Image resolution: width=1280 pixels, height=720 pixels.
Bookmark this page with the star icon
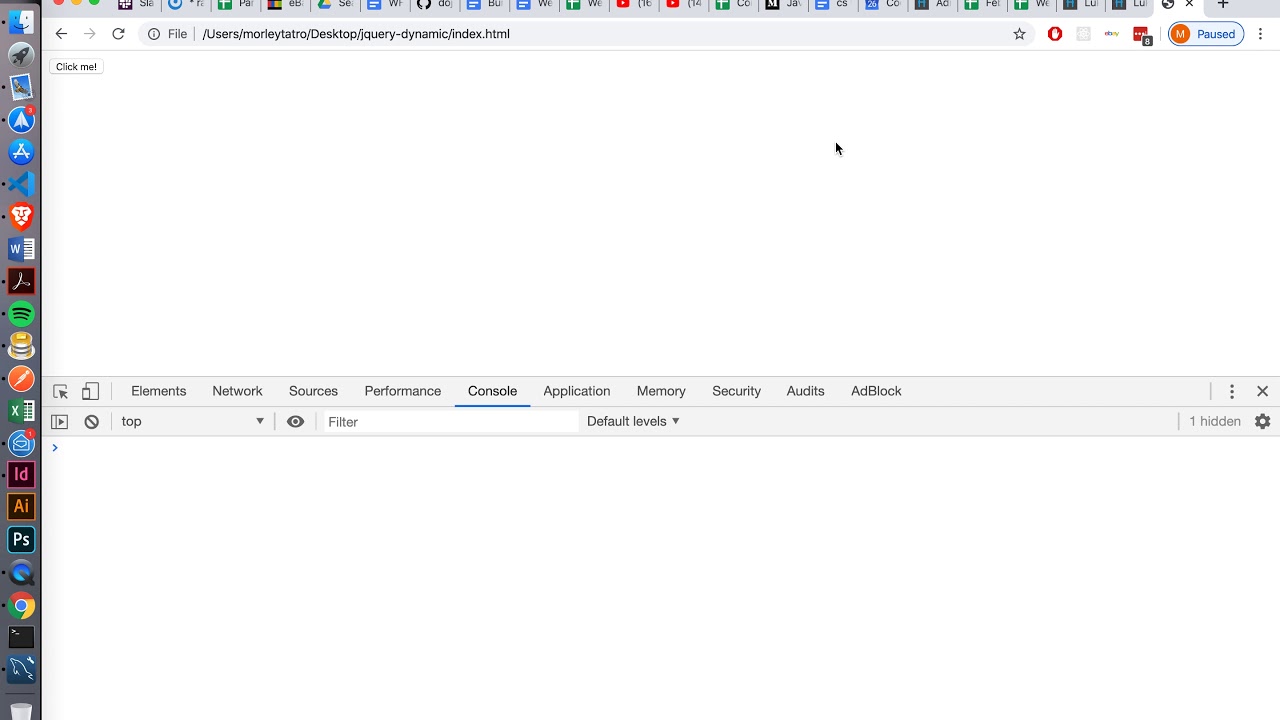[x=1019, y=34]
